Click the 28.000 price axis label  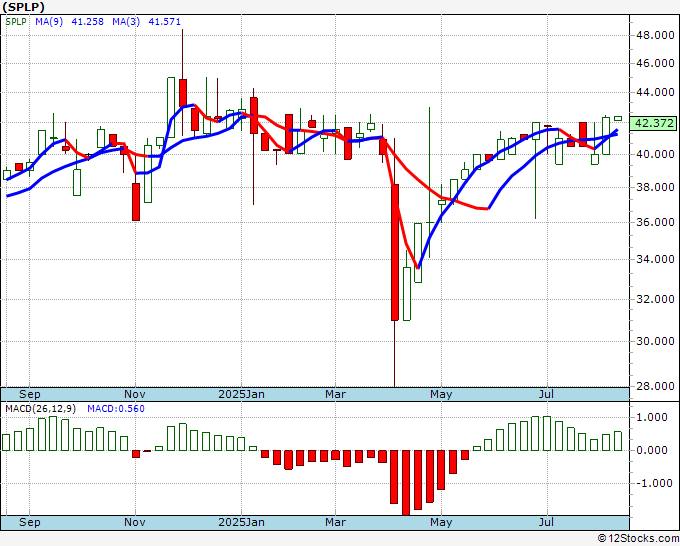655,386
